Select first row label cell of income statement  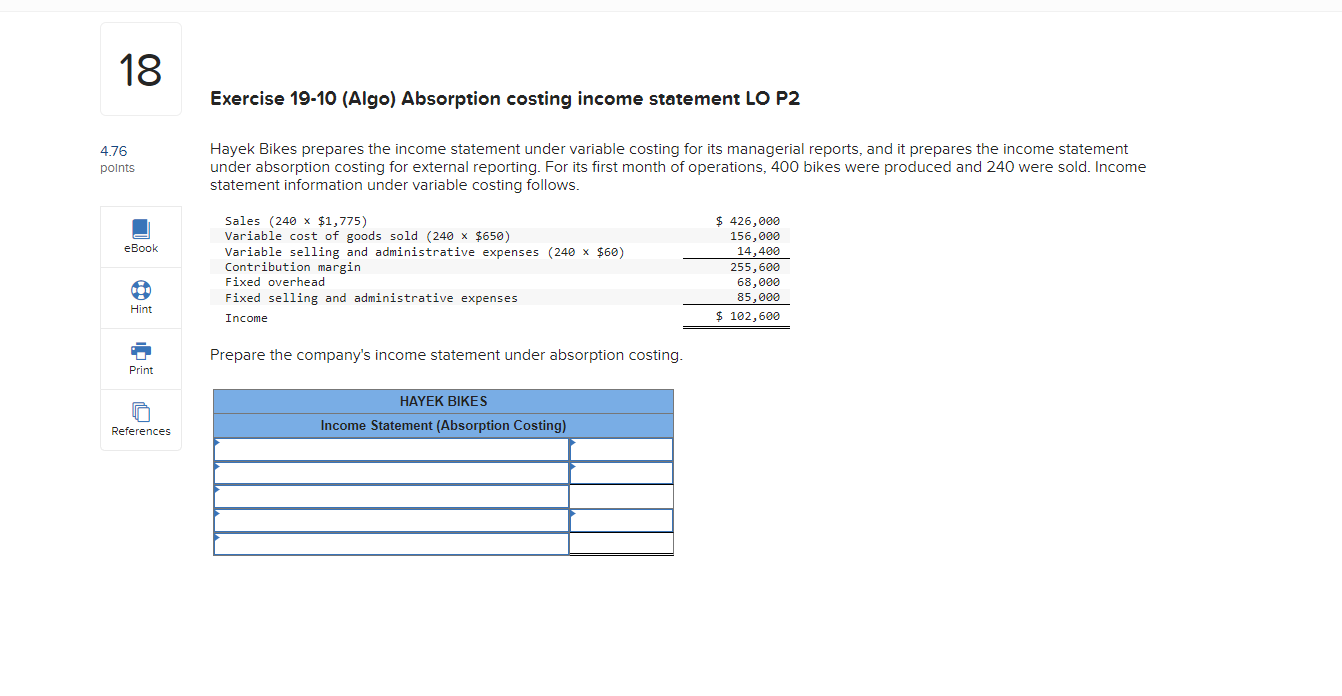[391, 450]
